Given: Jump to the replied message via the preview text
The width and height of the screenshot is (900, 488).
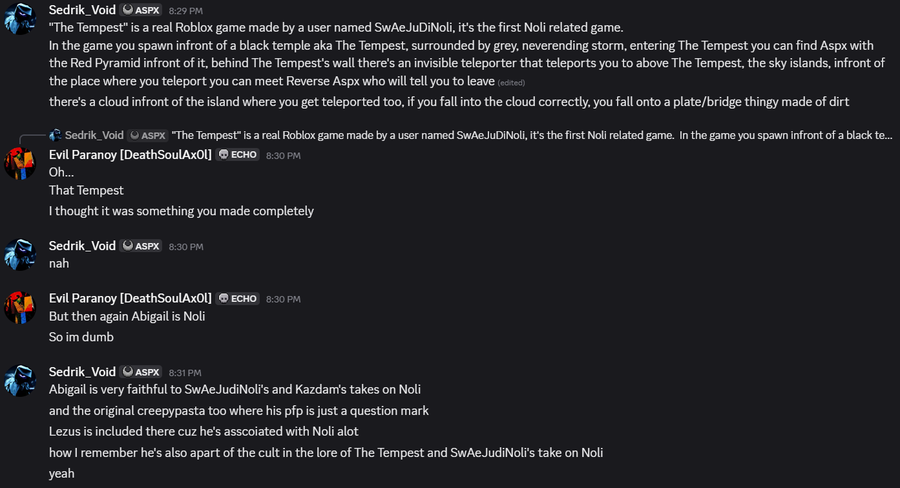Looking at the screenshot, I should (530, 135).
